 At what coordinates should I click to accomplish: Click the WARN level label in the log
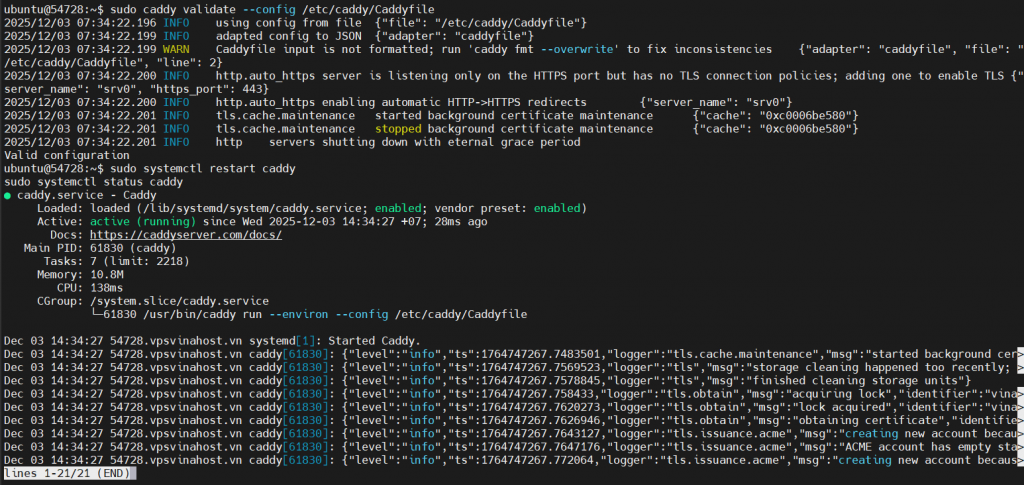tap(176, 49)
